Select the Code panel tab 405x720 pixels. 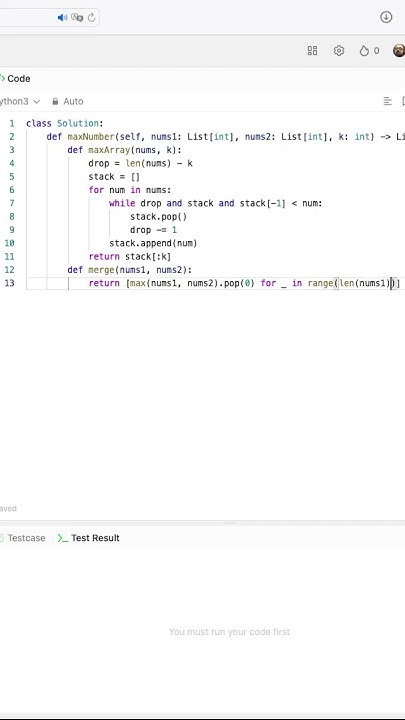[x=15, y=79]
